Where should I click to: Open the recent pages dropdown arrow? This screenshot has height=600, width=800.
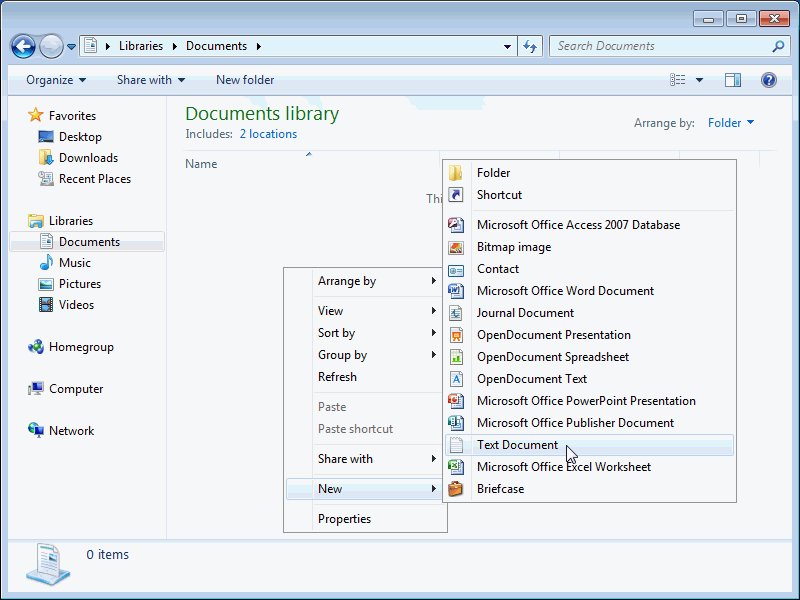(71, 46)
